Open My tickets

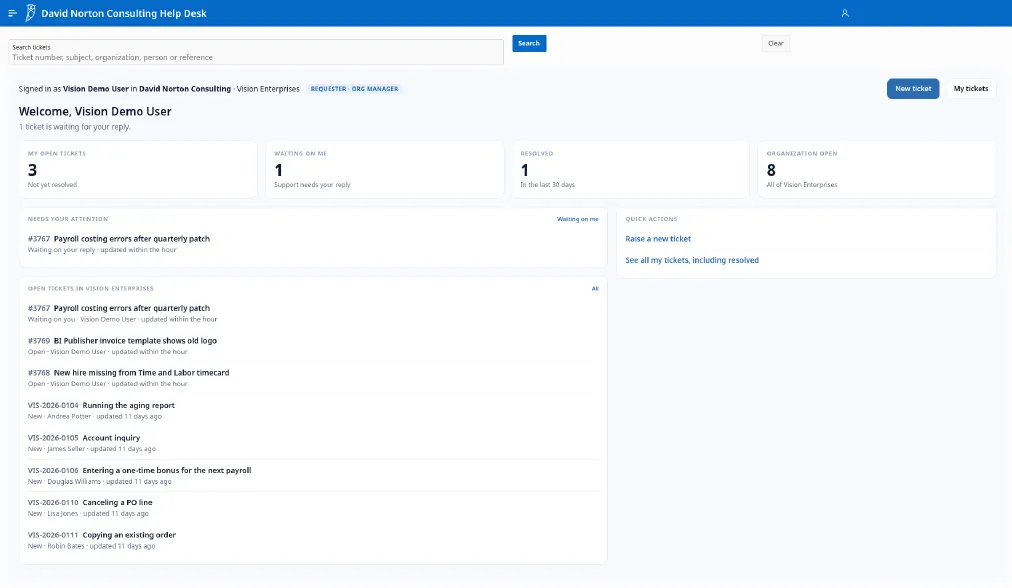click(971, 88)
